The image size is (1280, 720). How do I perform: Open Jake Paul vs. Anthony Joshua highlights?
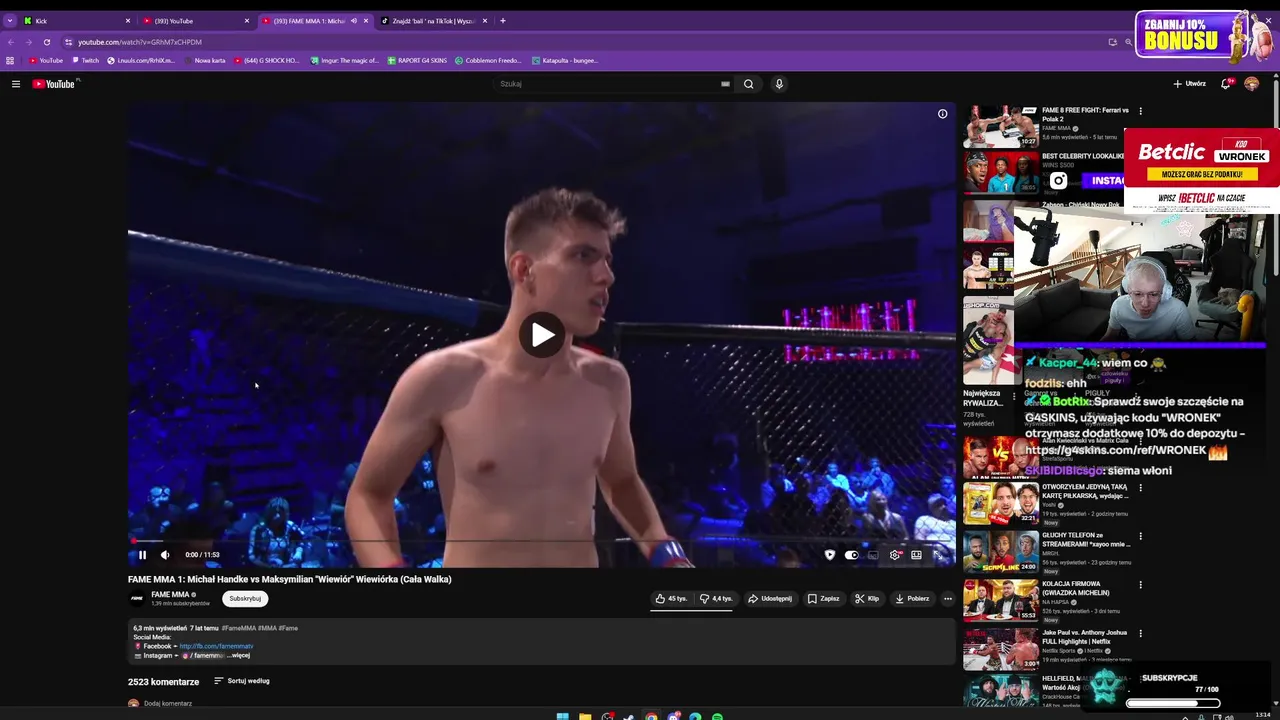coord(1000,649)
